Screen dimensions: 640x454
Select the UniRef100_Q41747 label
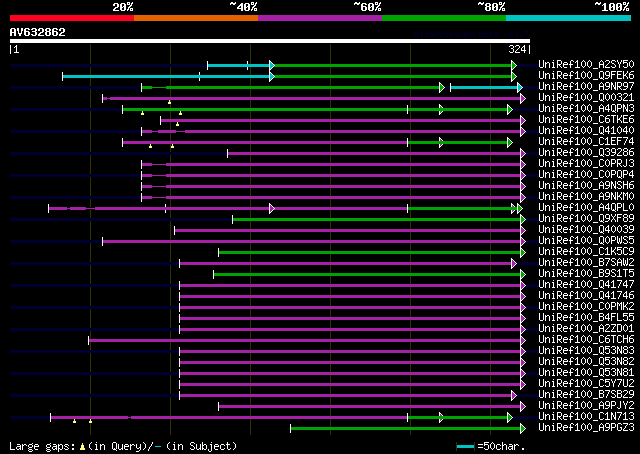point(586,285)
